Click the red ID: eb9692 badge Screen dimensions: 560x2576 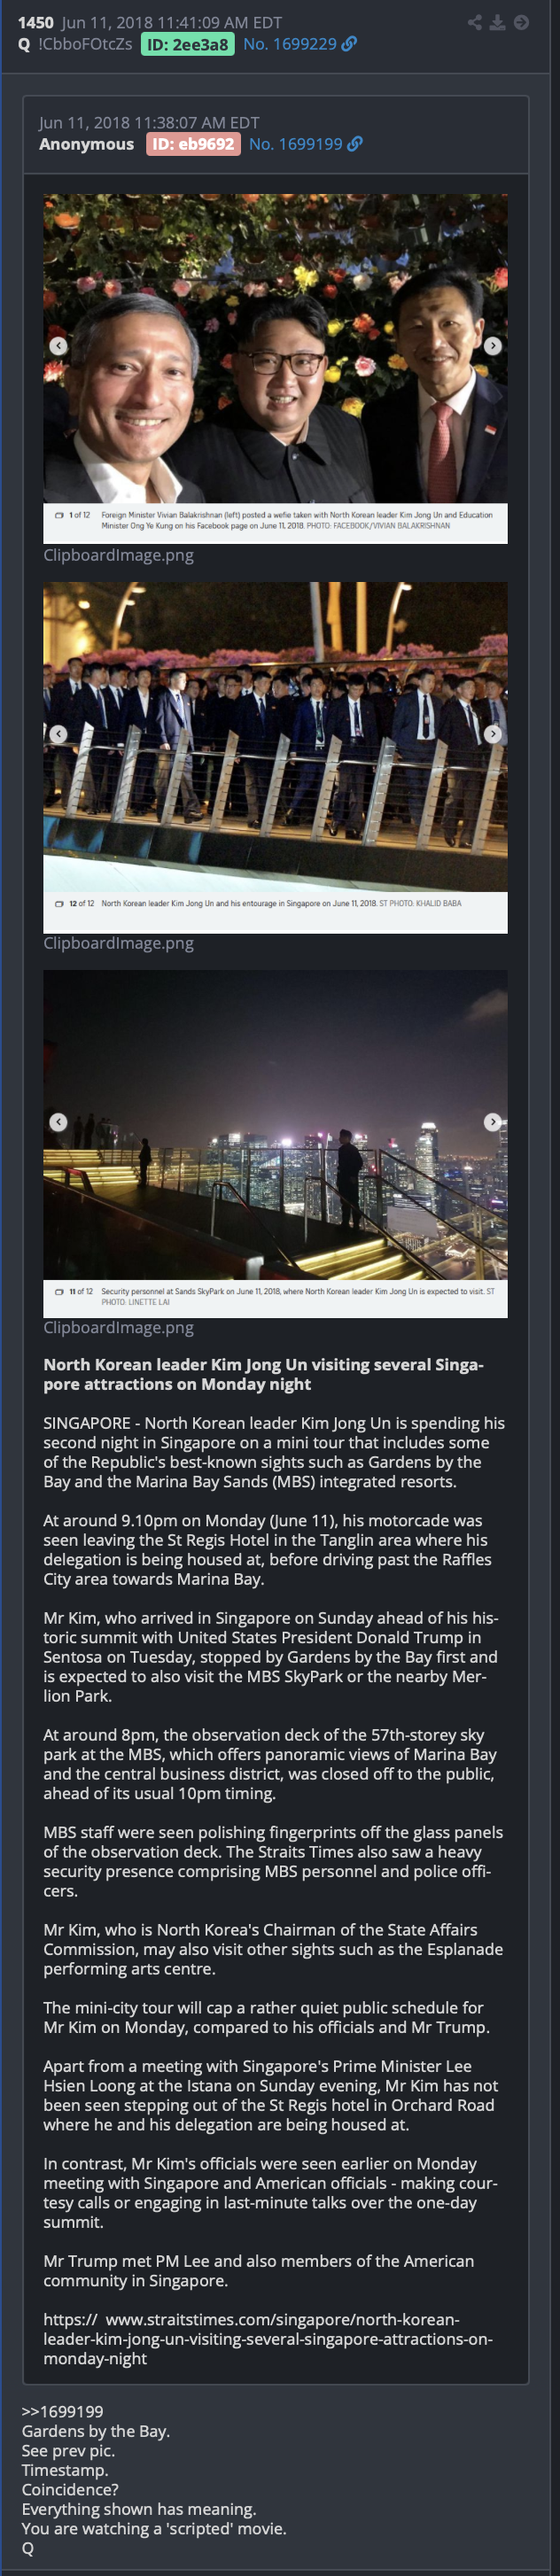[194, 144]
